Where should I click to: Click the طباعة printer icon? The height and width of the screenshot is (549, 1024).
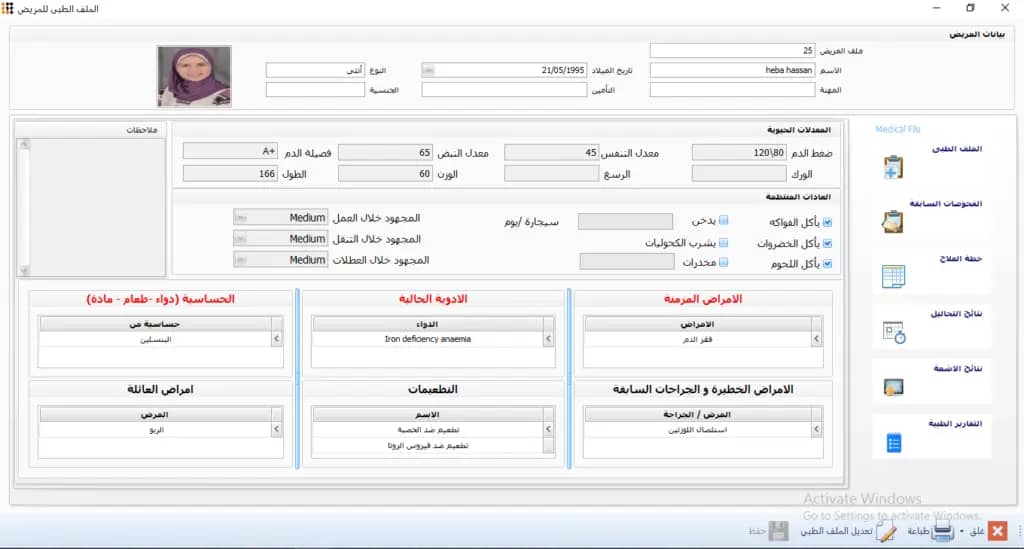click(x=941, y=532)
